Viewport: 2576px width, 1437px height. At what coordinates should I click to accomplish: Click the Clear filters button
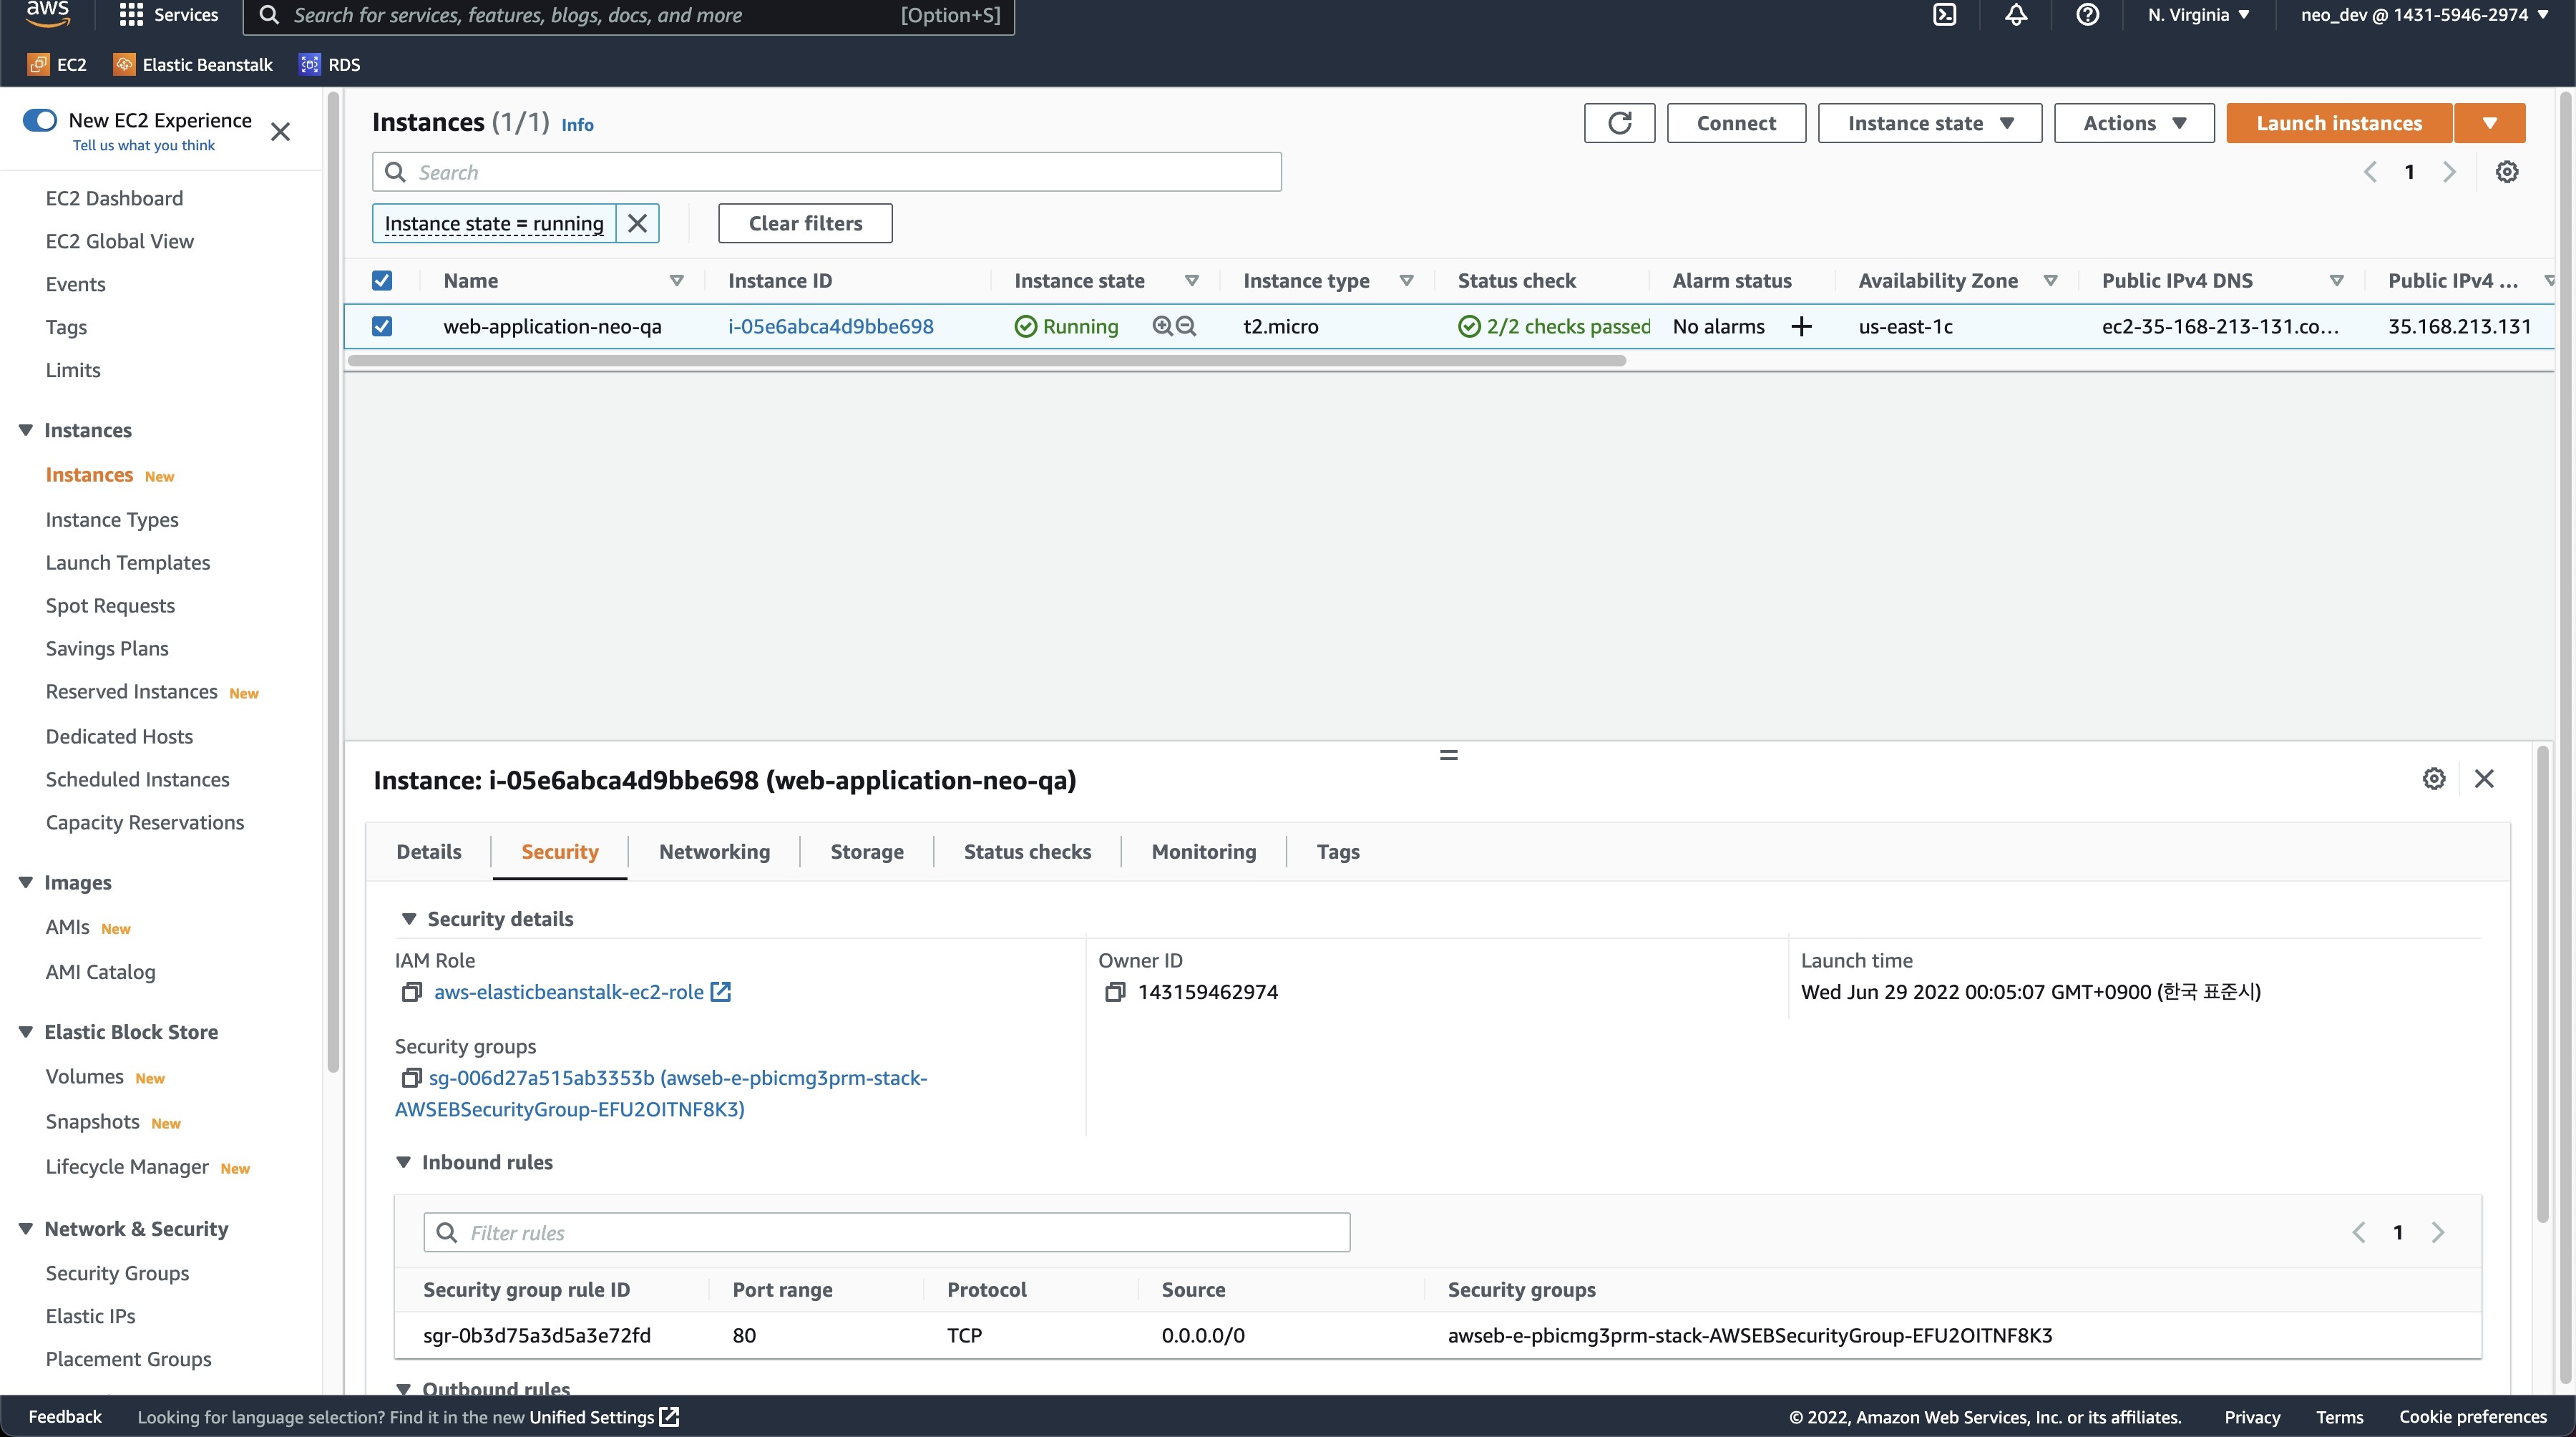[x=805, y=223]
